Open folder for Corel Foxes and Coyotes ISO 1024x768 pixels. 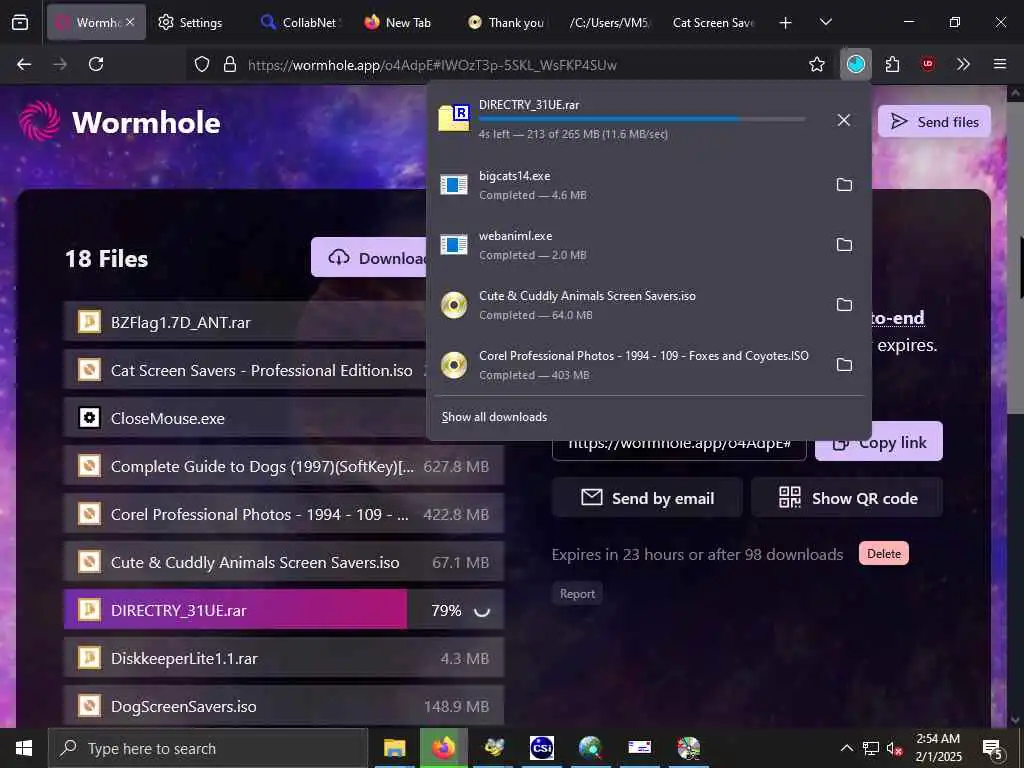[x=844, y=365]
